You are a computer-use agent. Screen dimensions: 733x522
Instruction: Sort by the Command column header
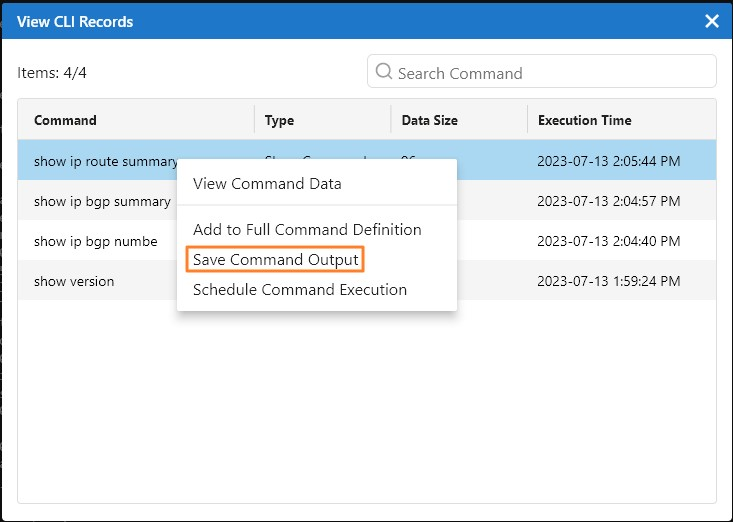click(x=66, y=120)
